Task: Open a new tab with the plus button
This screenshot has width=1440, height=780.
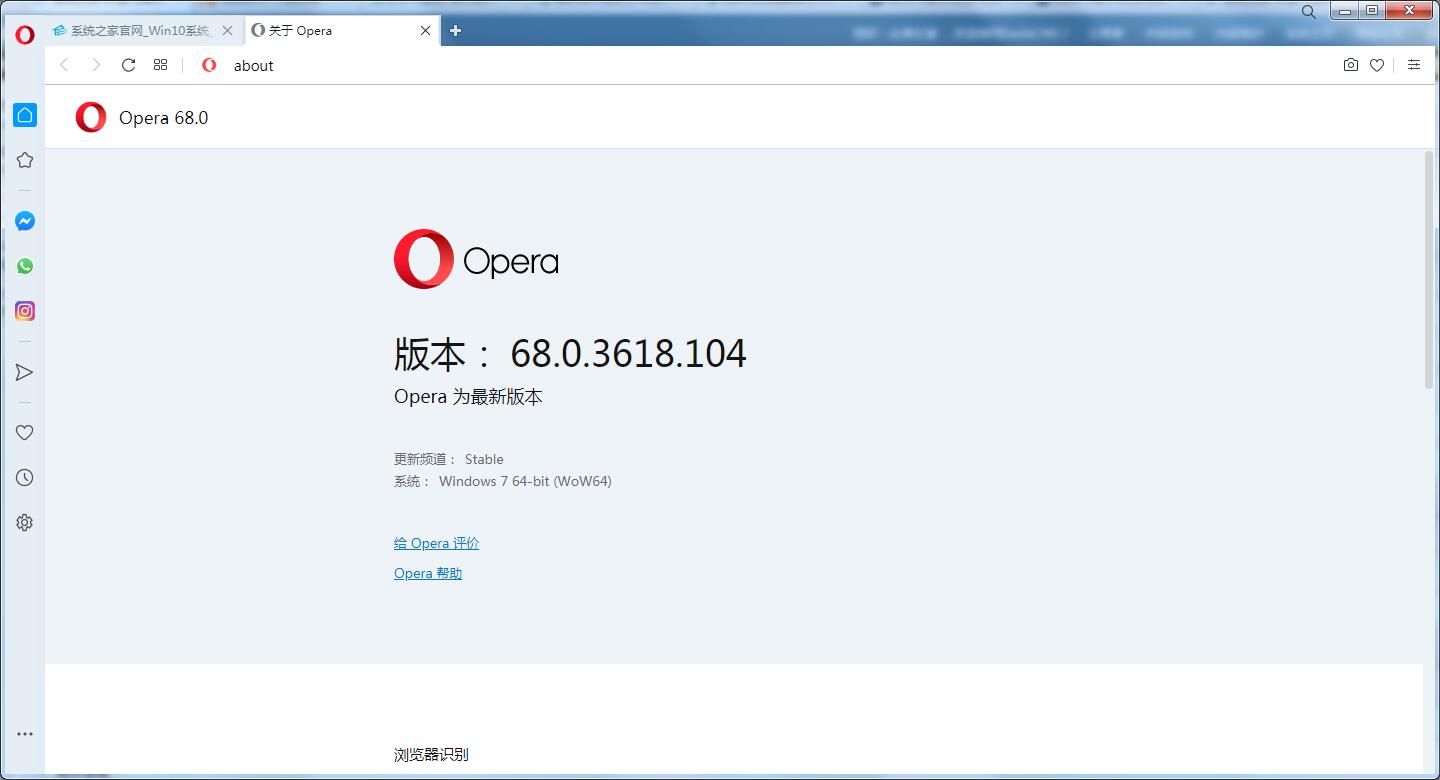Action: point(455,30)
